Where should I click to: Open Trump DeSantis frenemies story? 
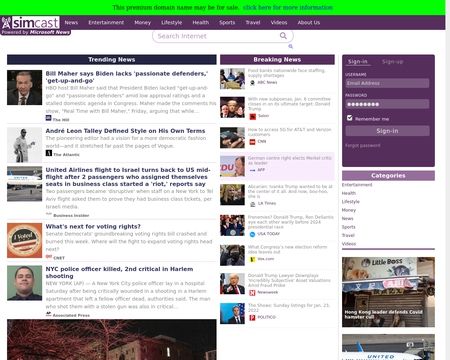click(x=290, y=222)
